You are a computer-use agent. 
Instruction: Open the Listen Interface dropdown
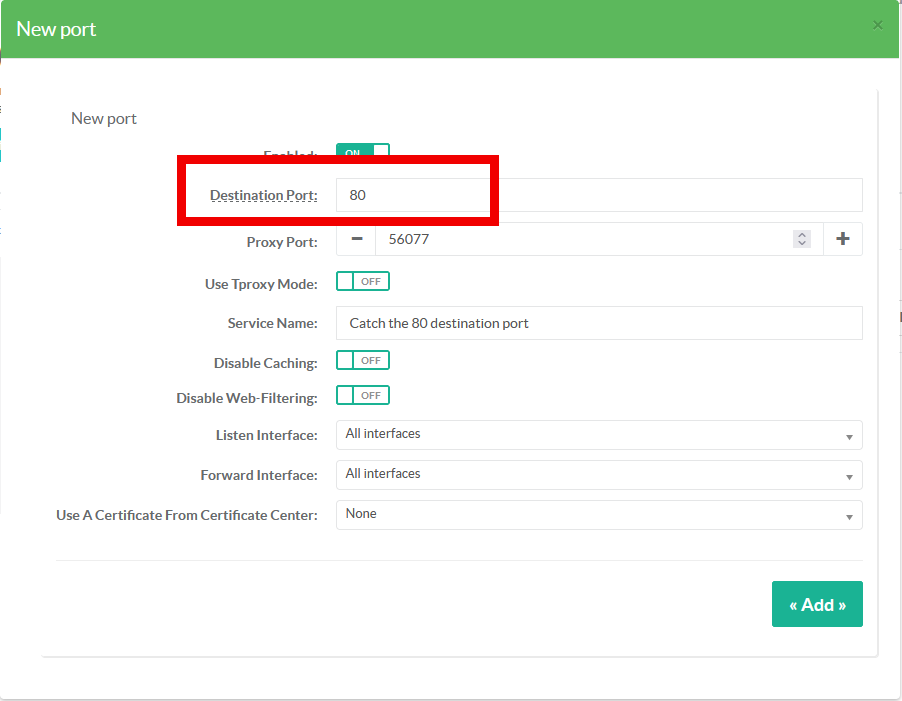[598, 435]
